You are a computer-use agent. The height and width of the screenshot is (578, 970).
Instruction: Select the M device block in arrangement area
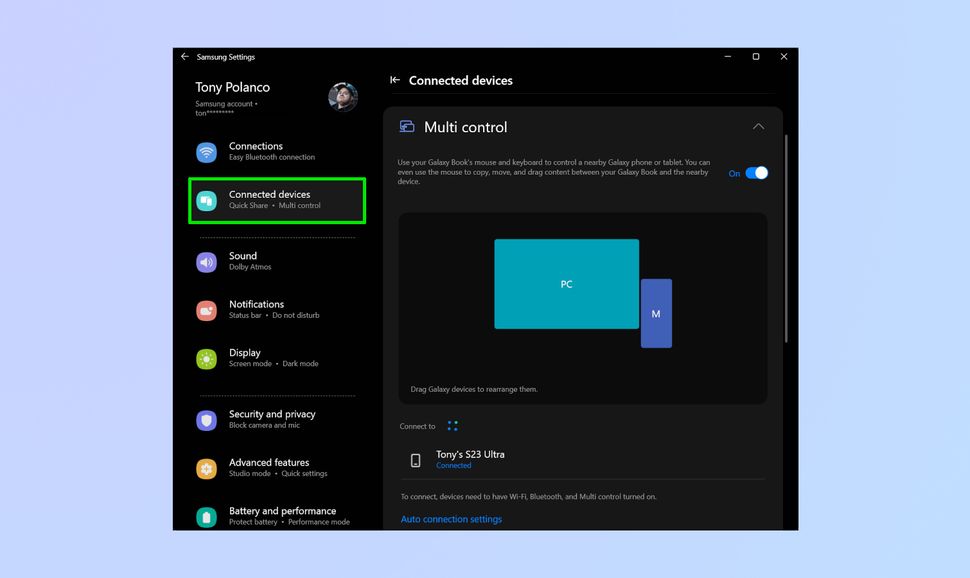tap(656, 313)
